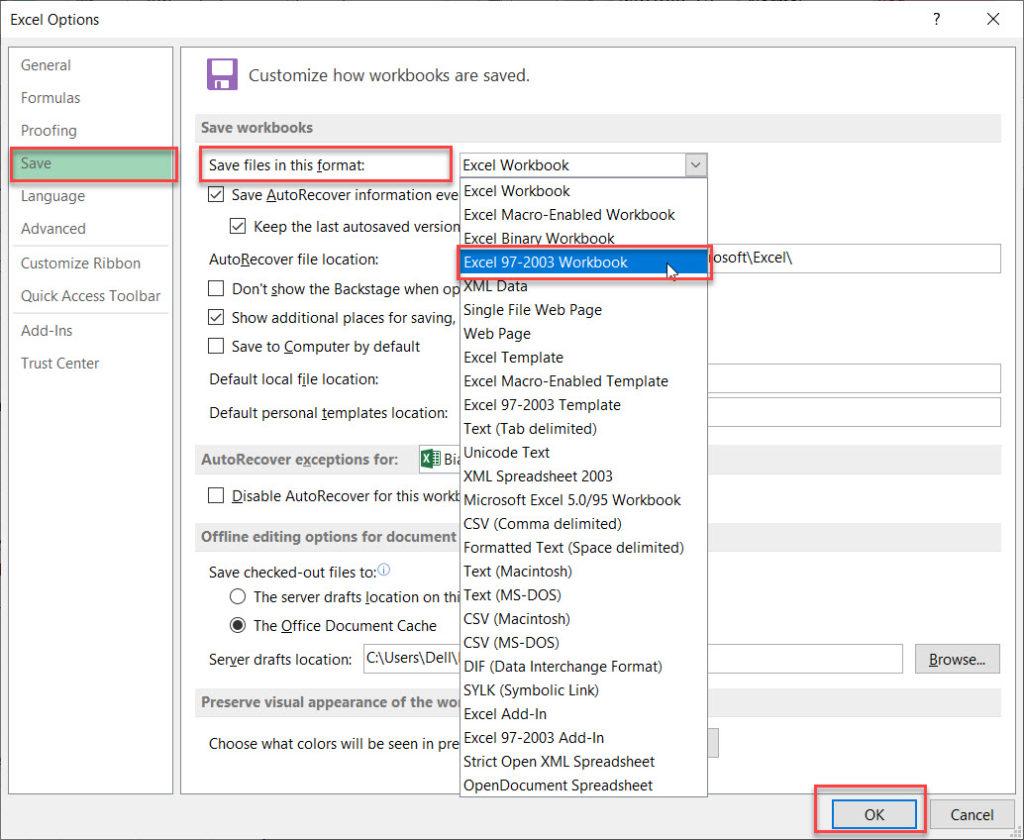Viewport: 1024px width, 840px height.
Task: Select Excel 97-2003 Workbook format
Action: (584, 262)
